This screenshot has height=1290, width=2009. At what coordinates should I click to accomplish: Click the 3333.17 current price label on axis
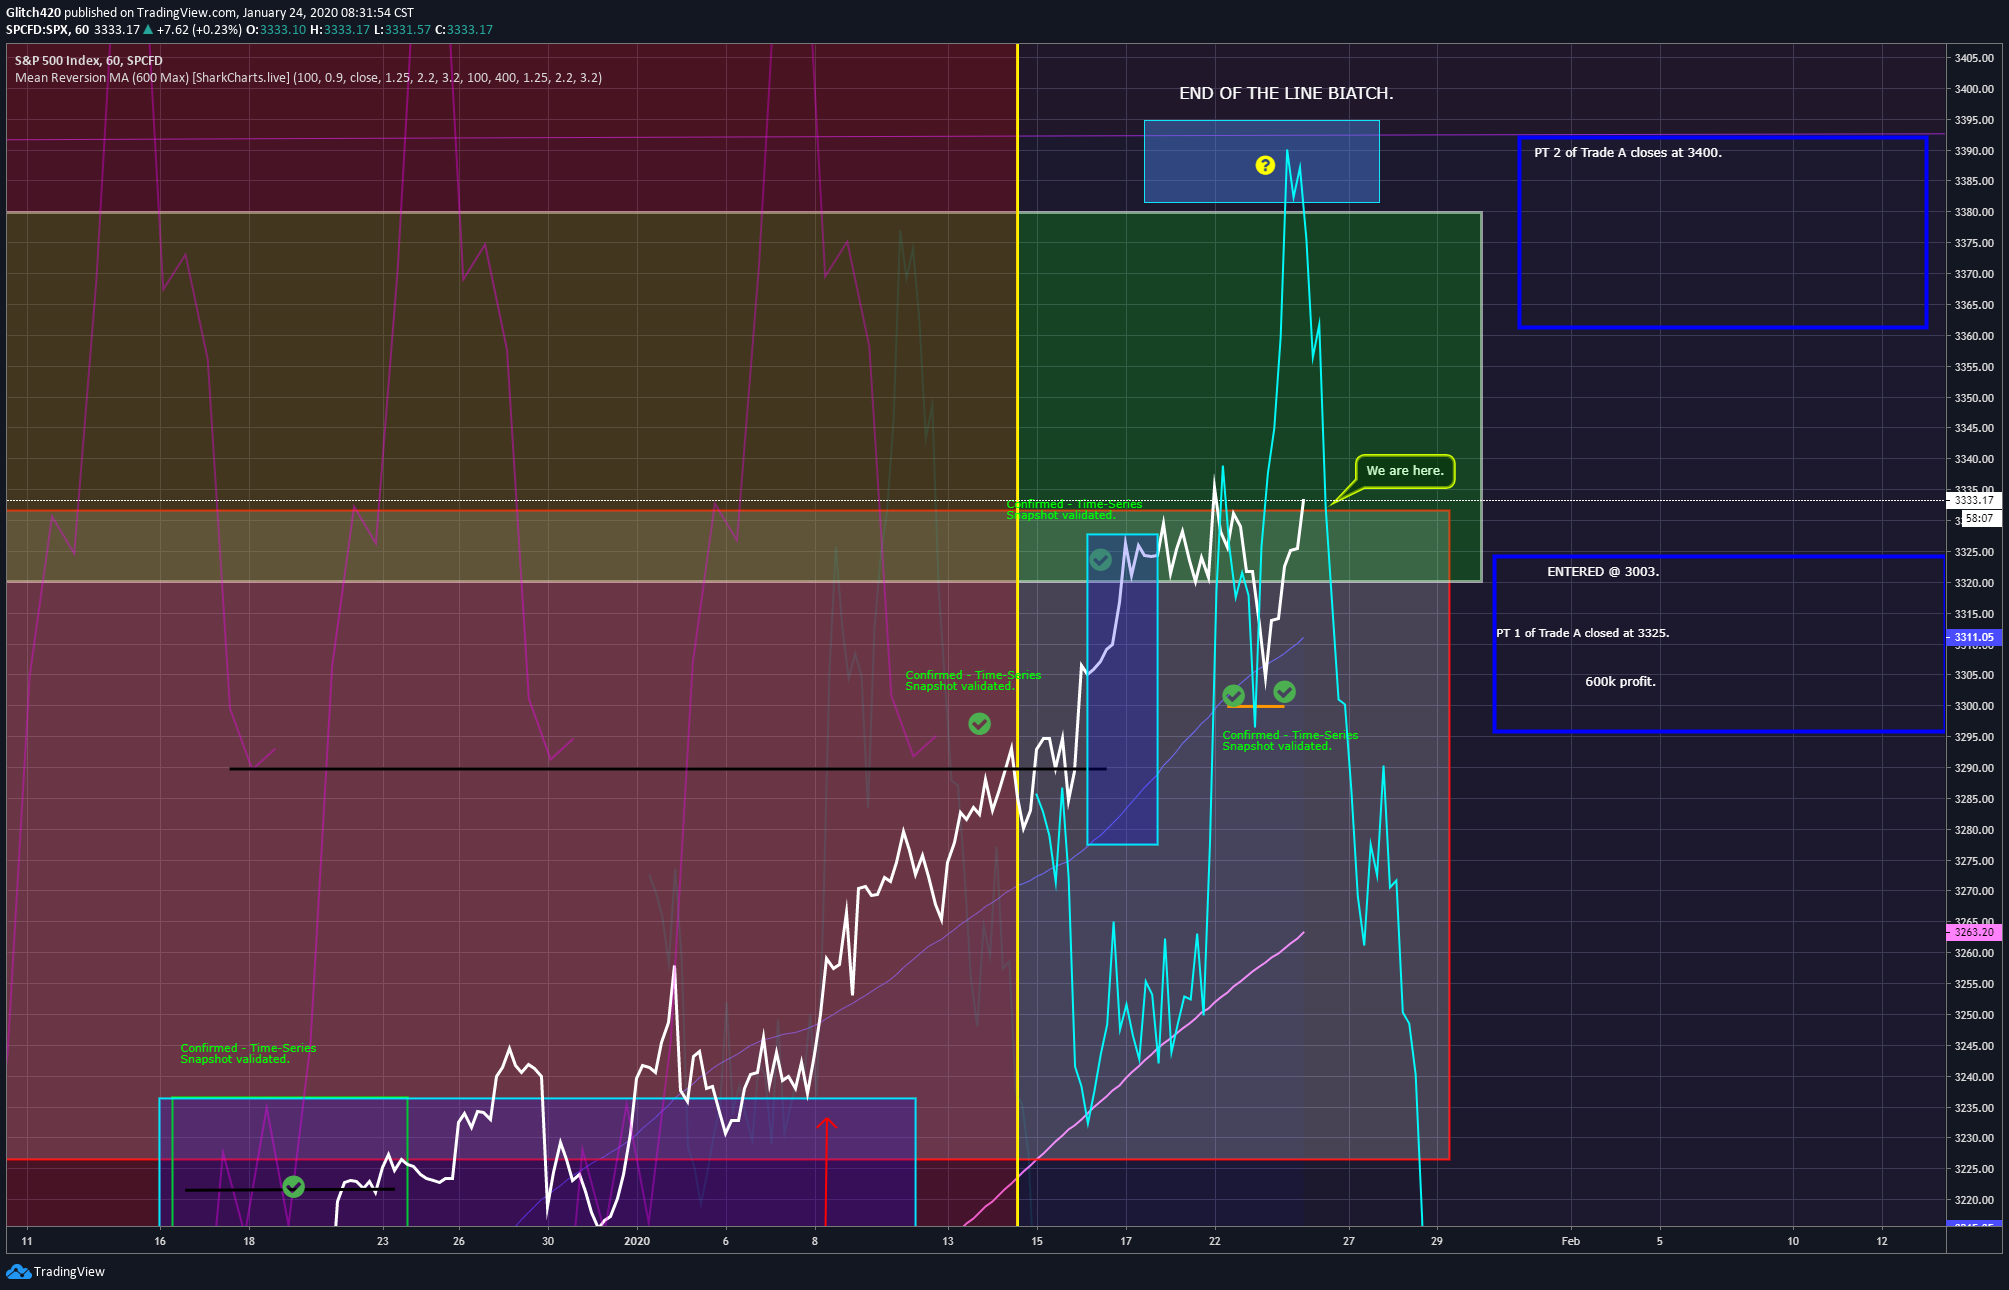[x=1974, y=500]
